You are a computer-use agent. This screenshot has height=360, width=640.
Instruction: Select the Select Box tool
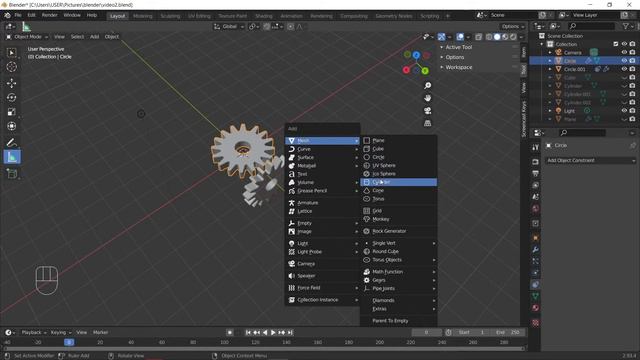[x=11, y=53]
